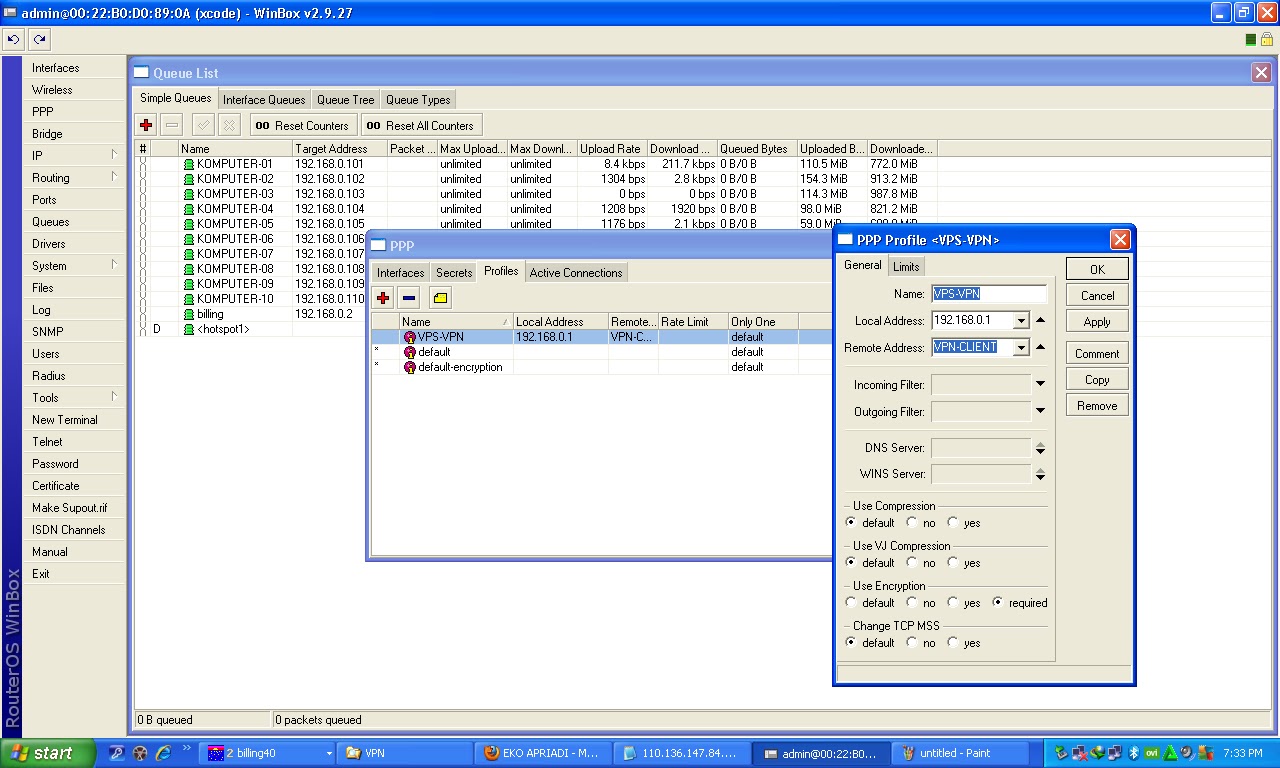Viewport: 1280px width, 768px height.
Task: Click the VPS-VPN profile icon in PPP list
Action: coord(410,337)
